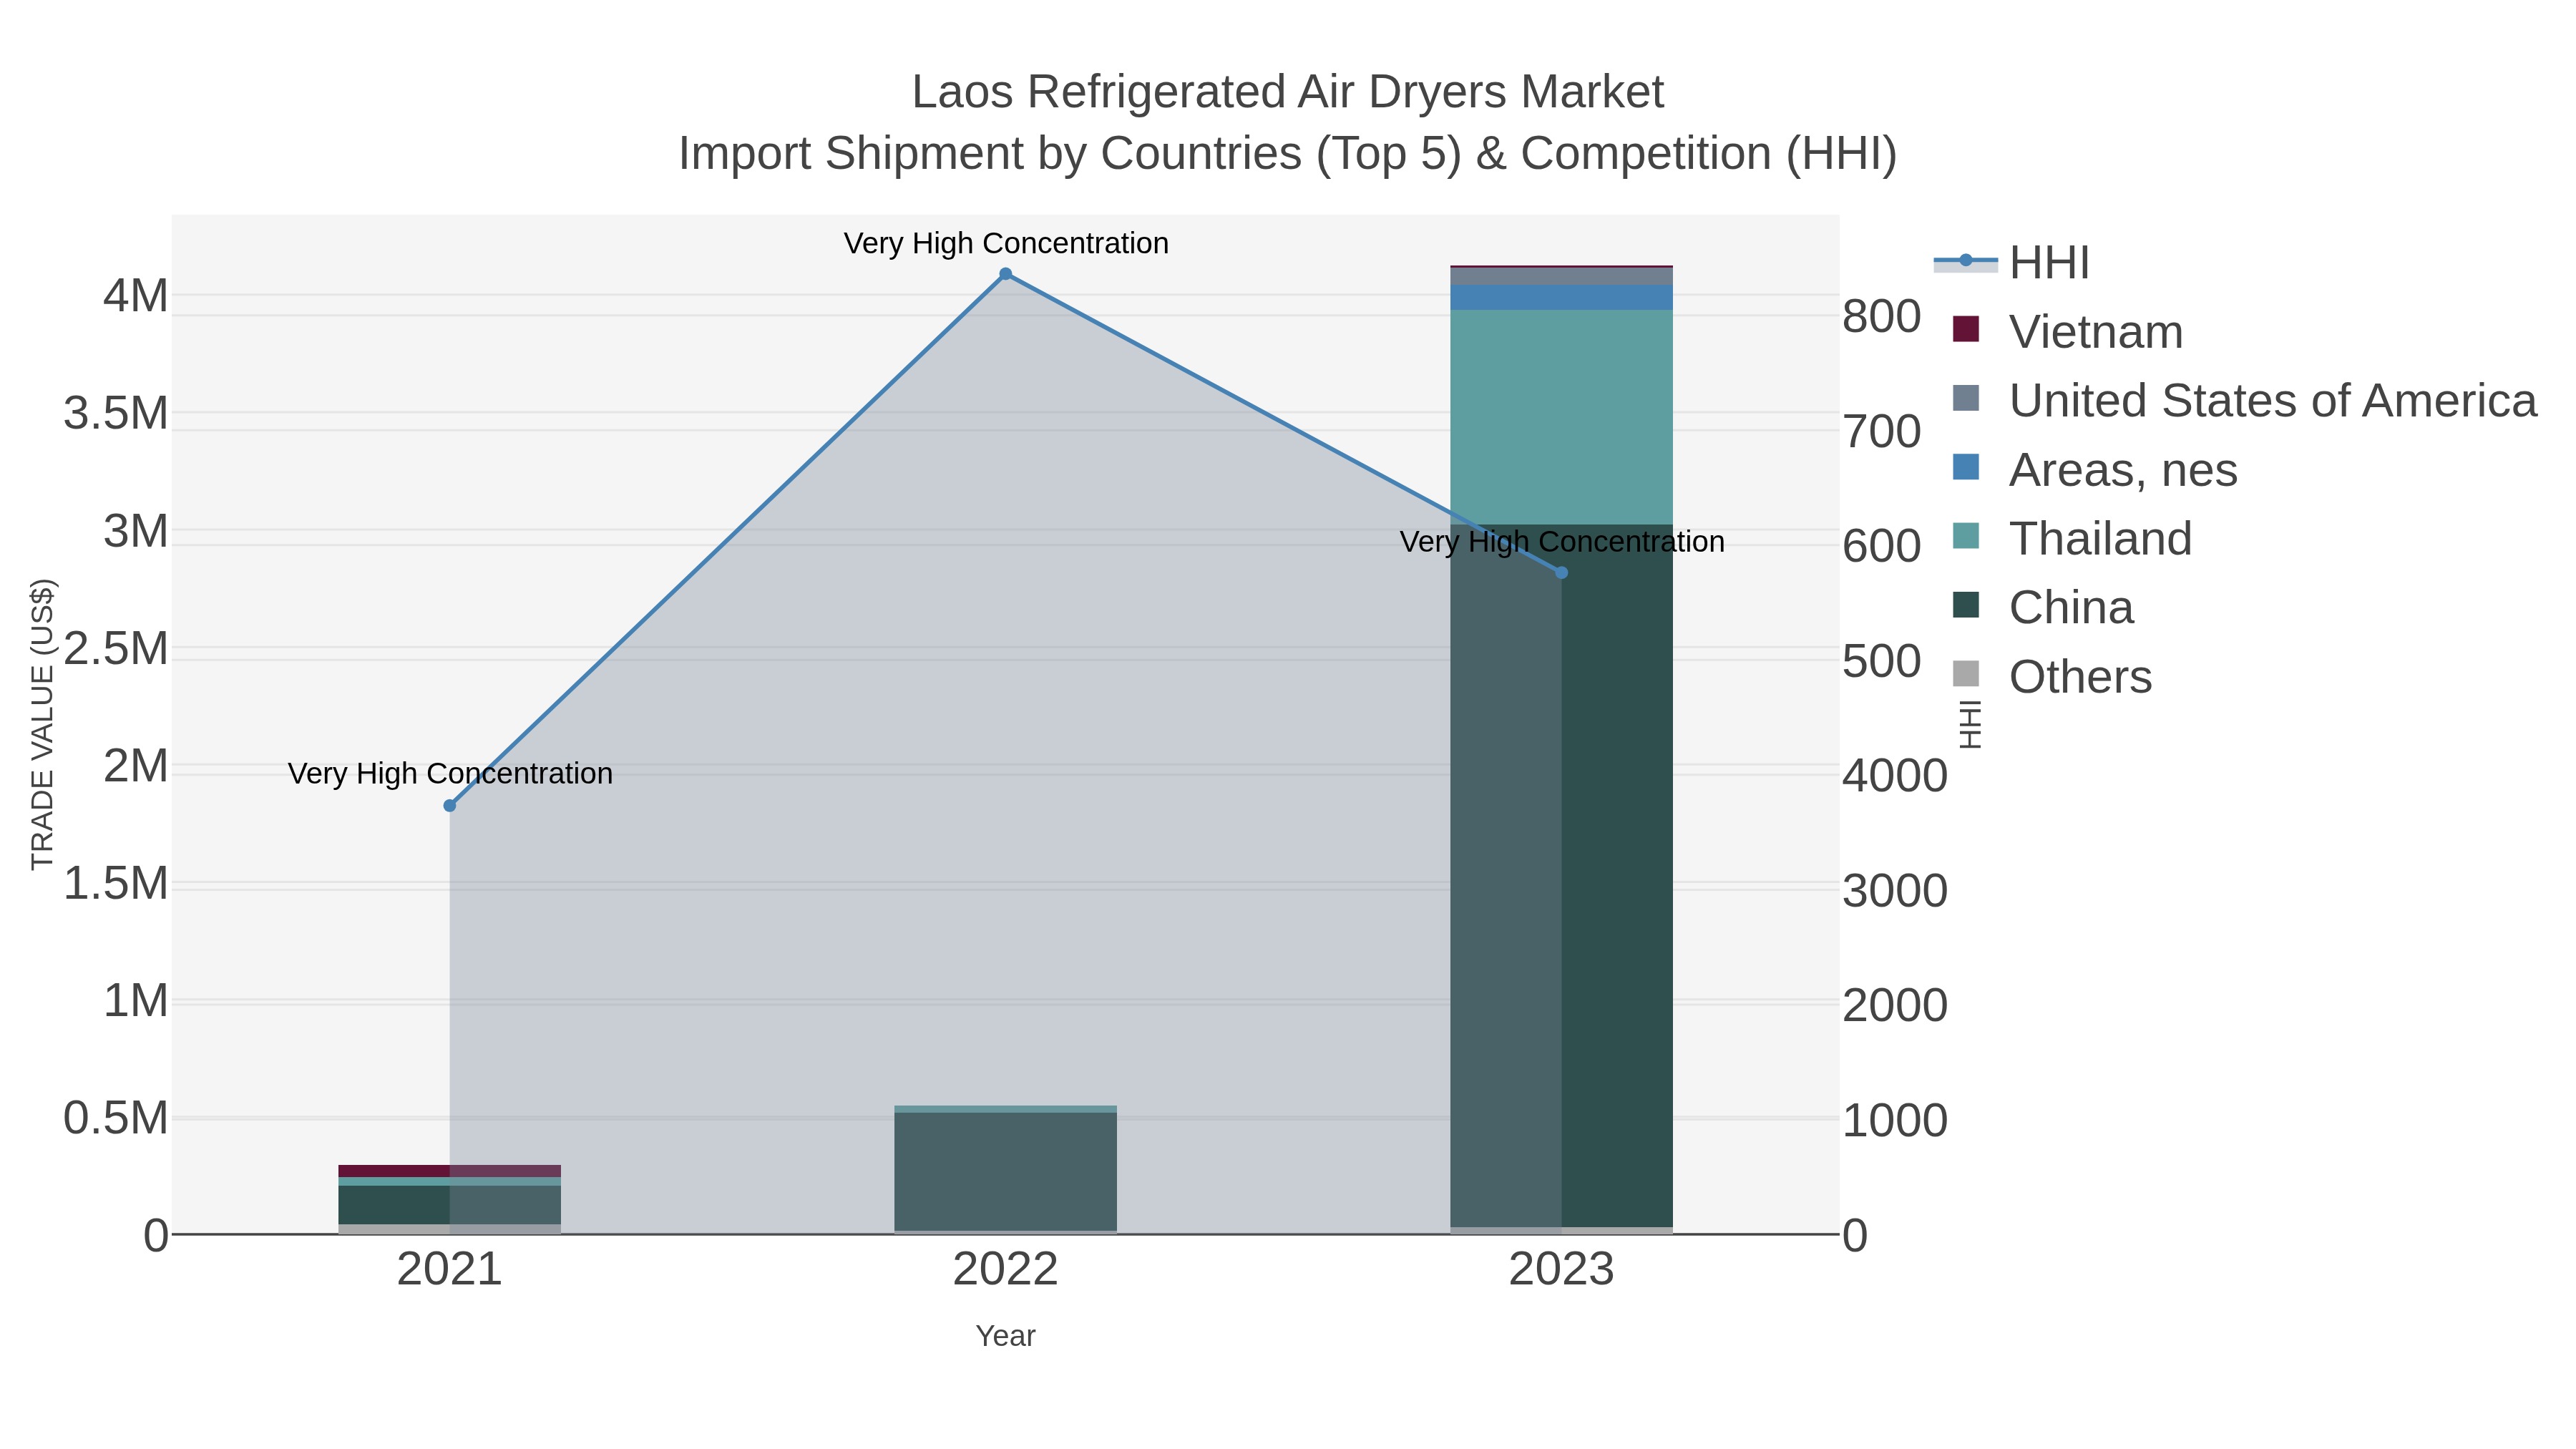The width and height of the screenshot is (2576, 1449).
Task: Click the subtitle about Import Shipment by Countries
Action: [x=1288, y=154]
